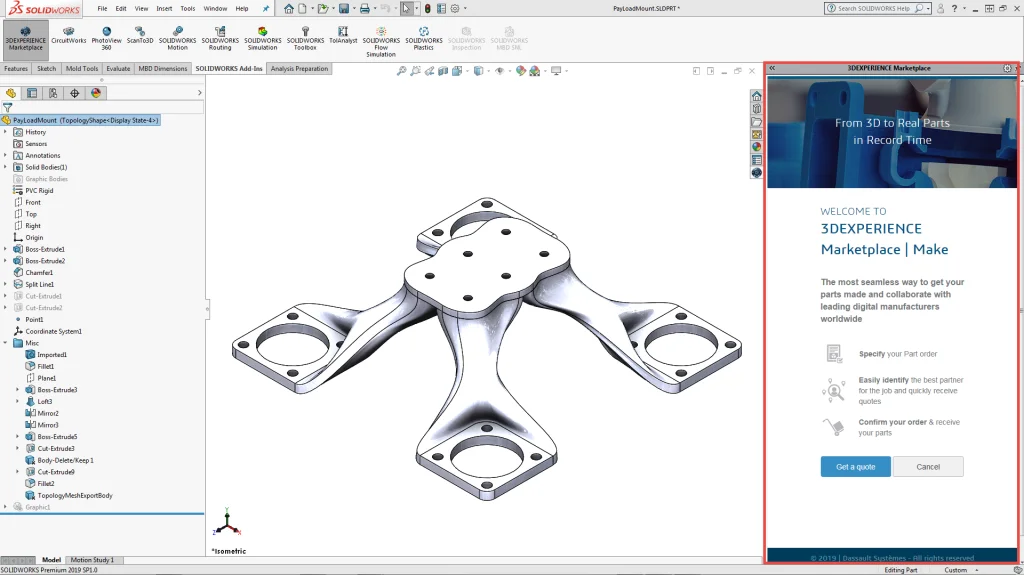This screenshot has height=575, width=1024.
Task: Click the Rebuild traffic light icon
Action: 427,8
